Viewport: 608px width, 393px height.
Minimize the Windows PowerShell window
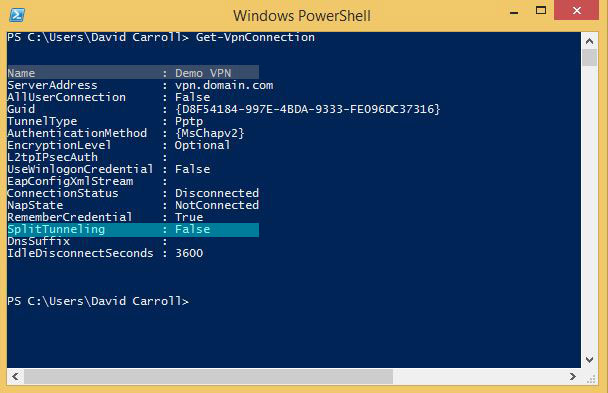514,12
